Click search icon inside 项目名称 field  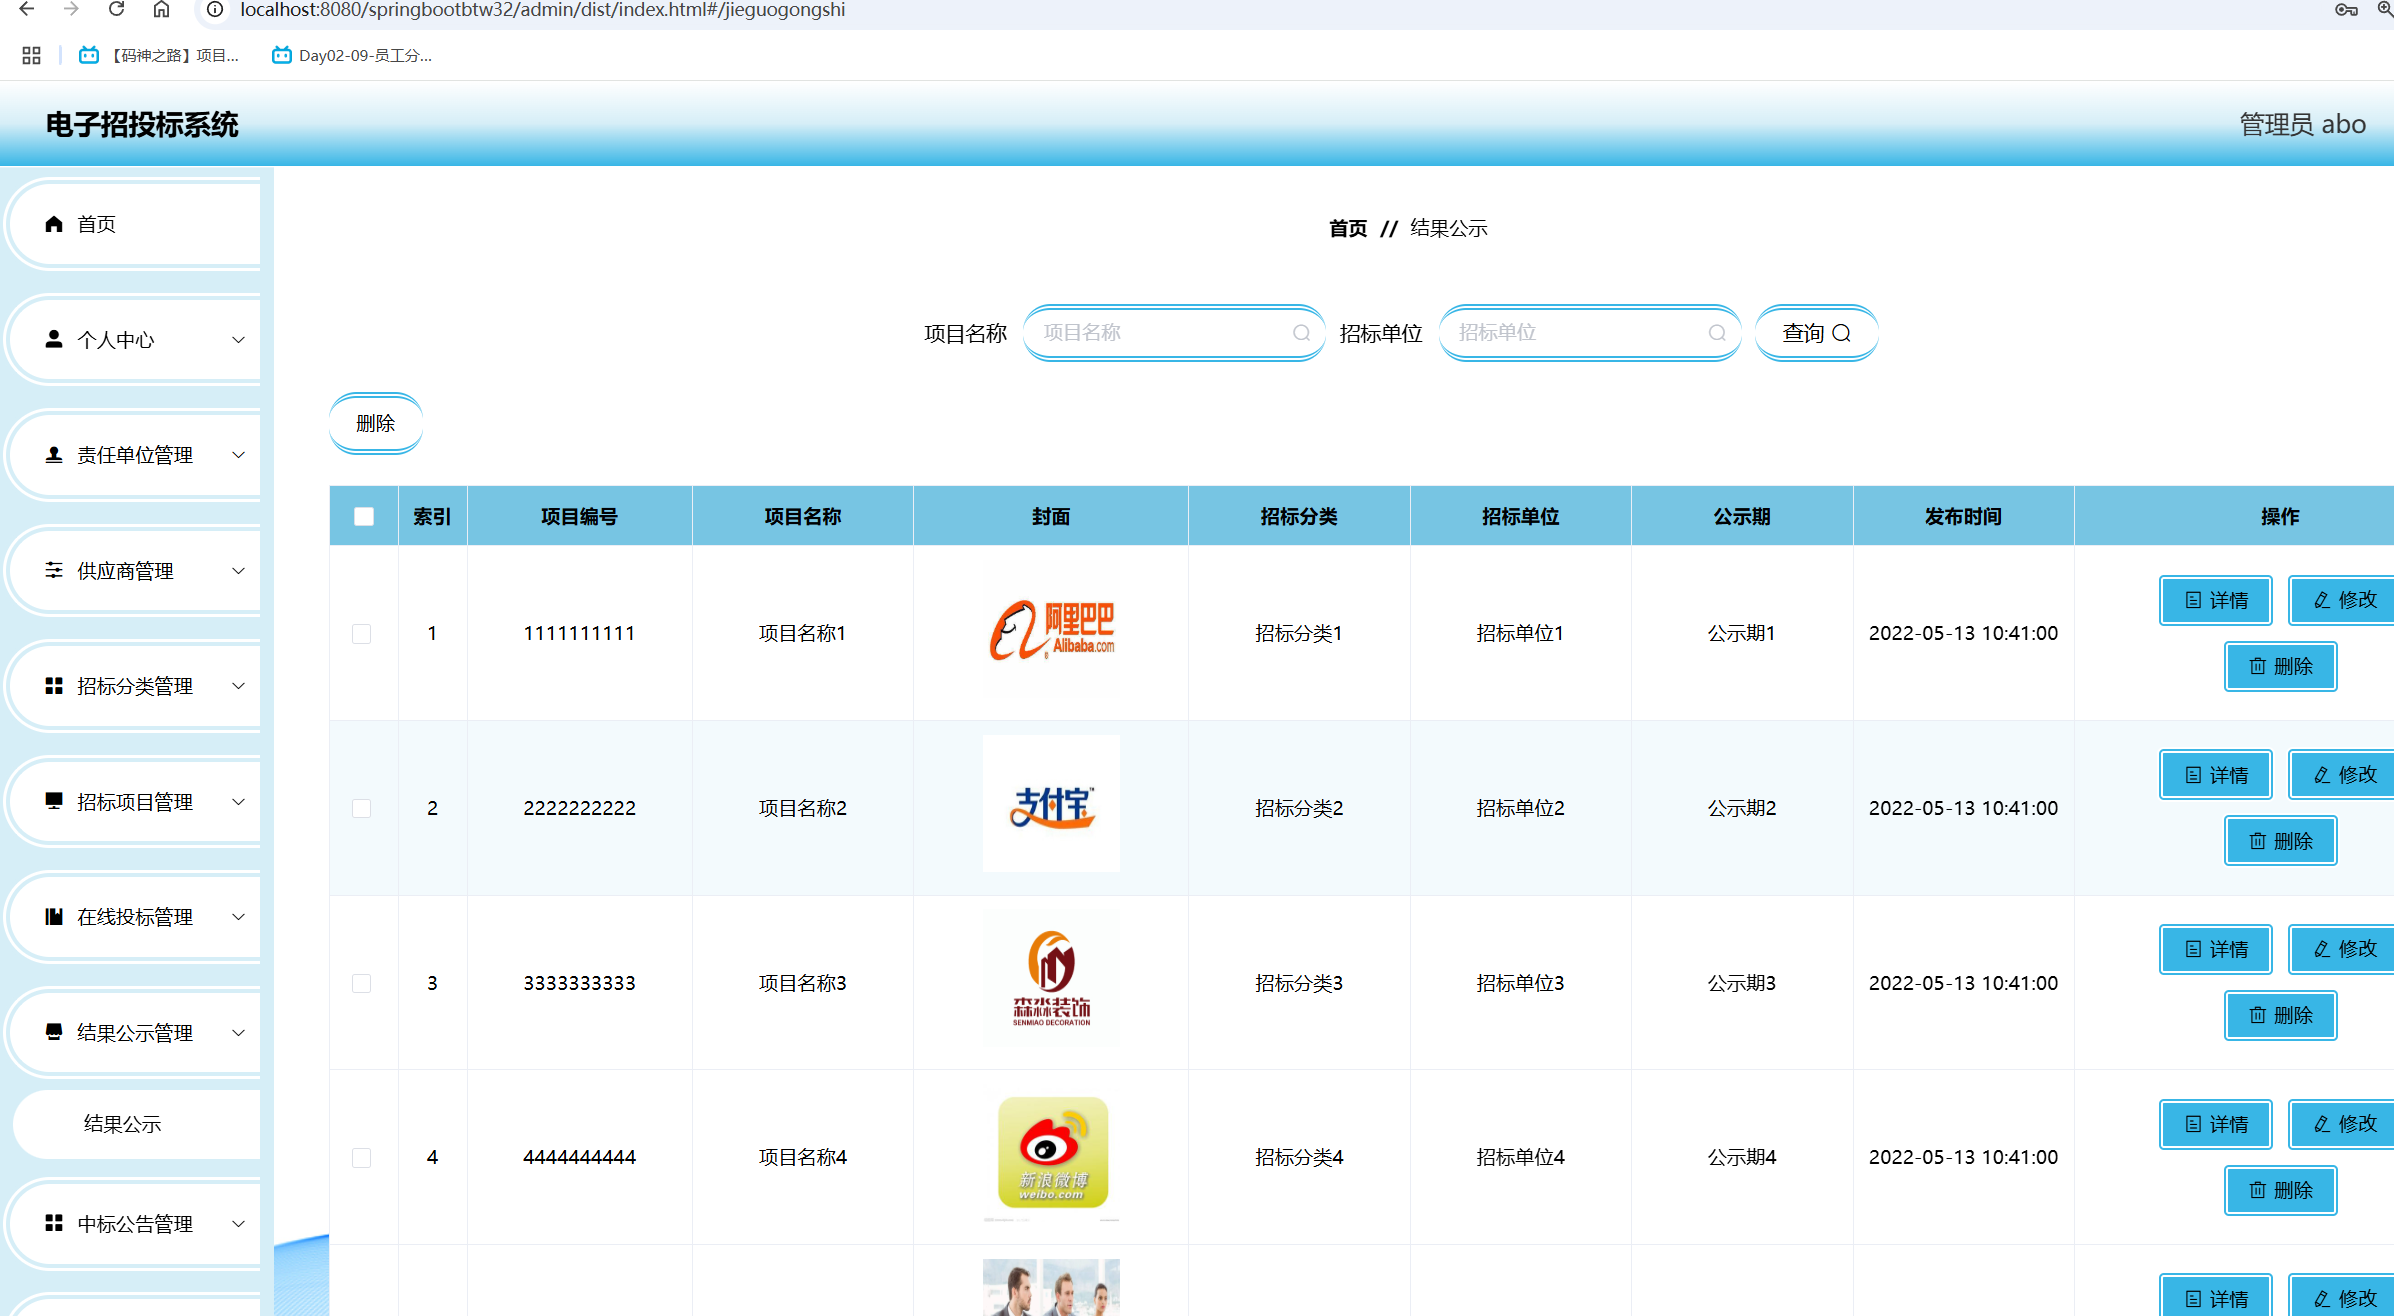pos(1301,333)
